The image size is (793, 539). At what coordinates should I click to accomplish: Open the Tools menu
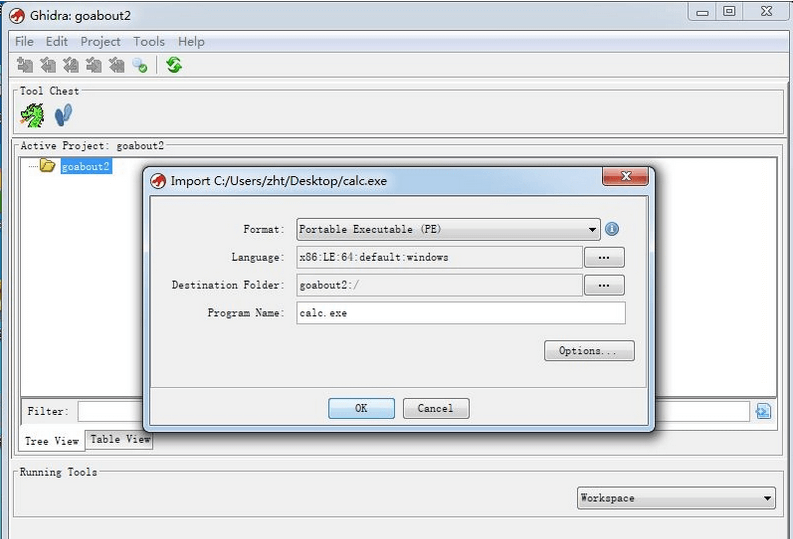click(149, 41)
